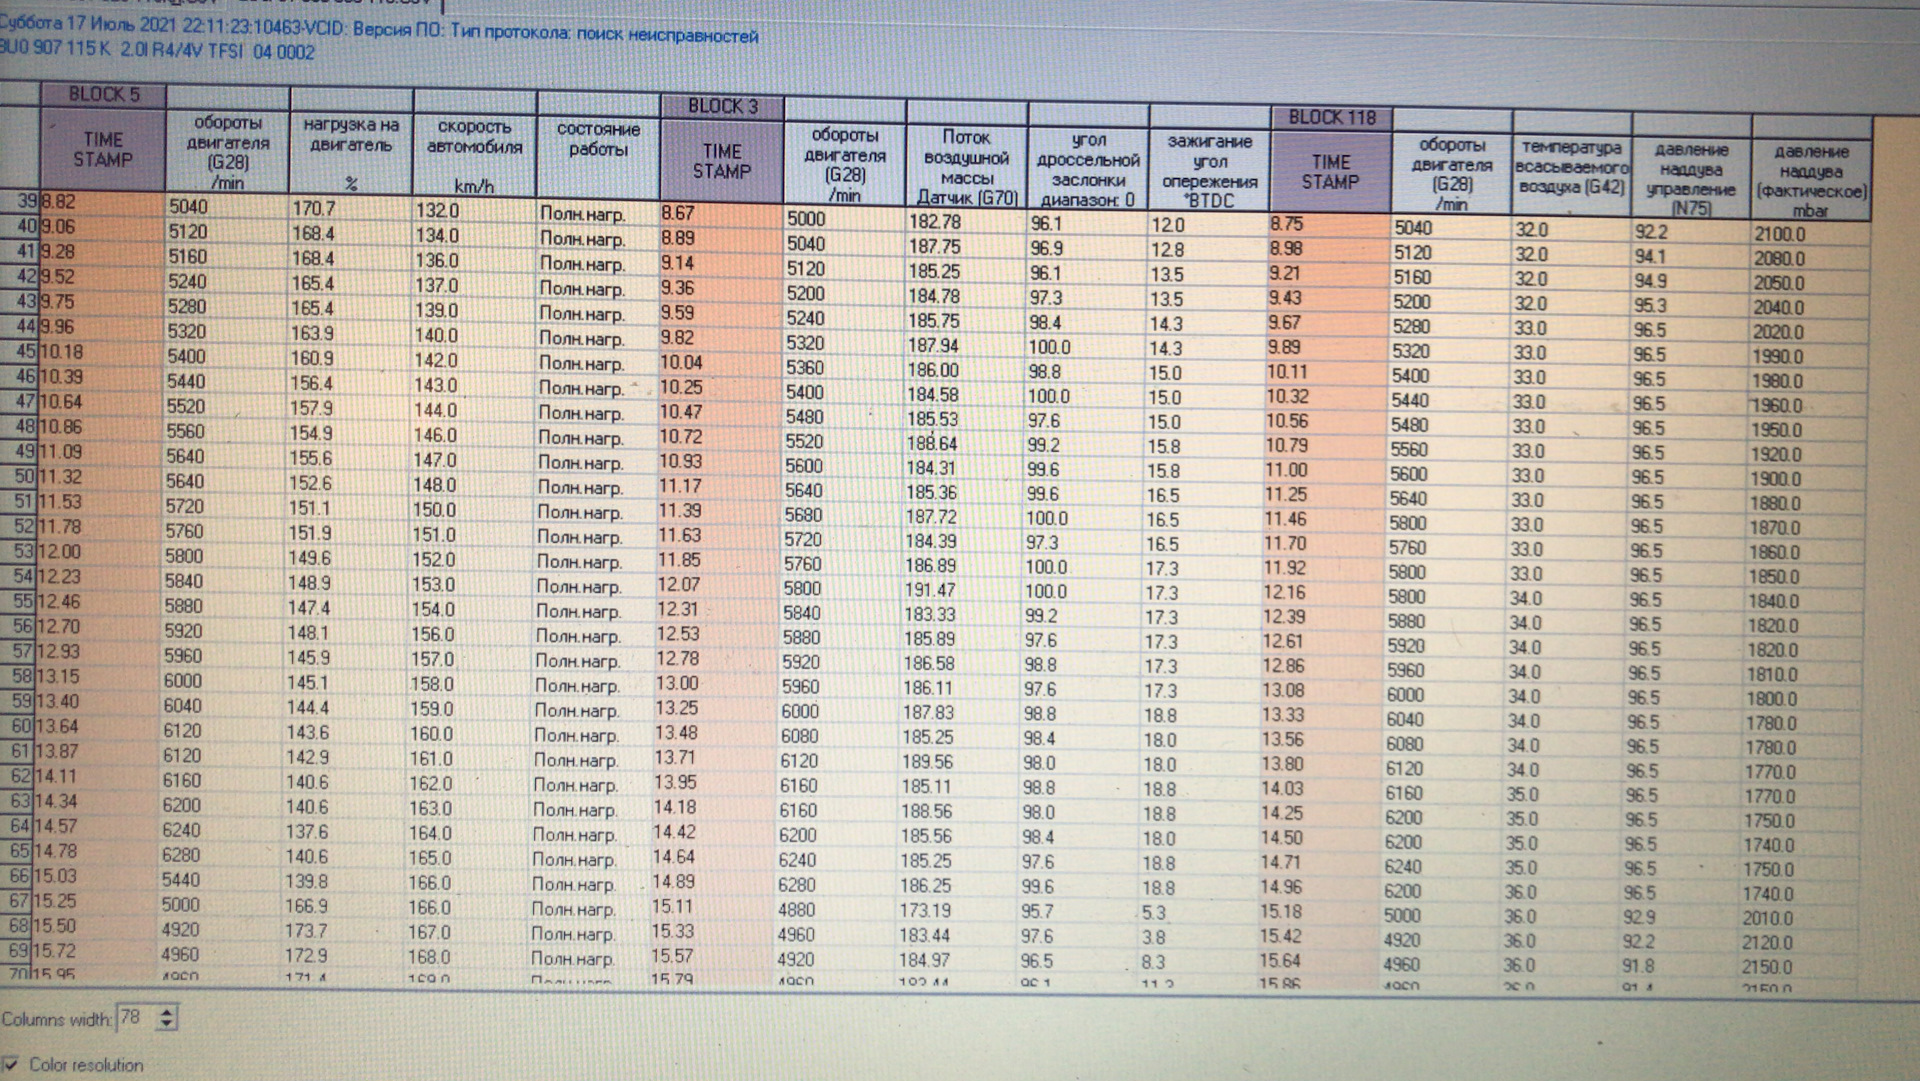This screenshot has height=1081, width=1920.
Task: Click 'Полн.нагр.' cell in row 39
Action: point(582,214)
